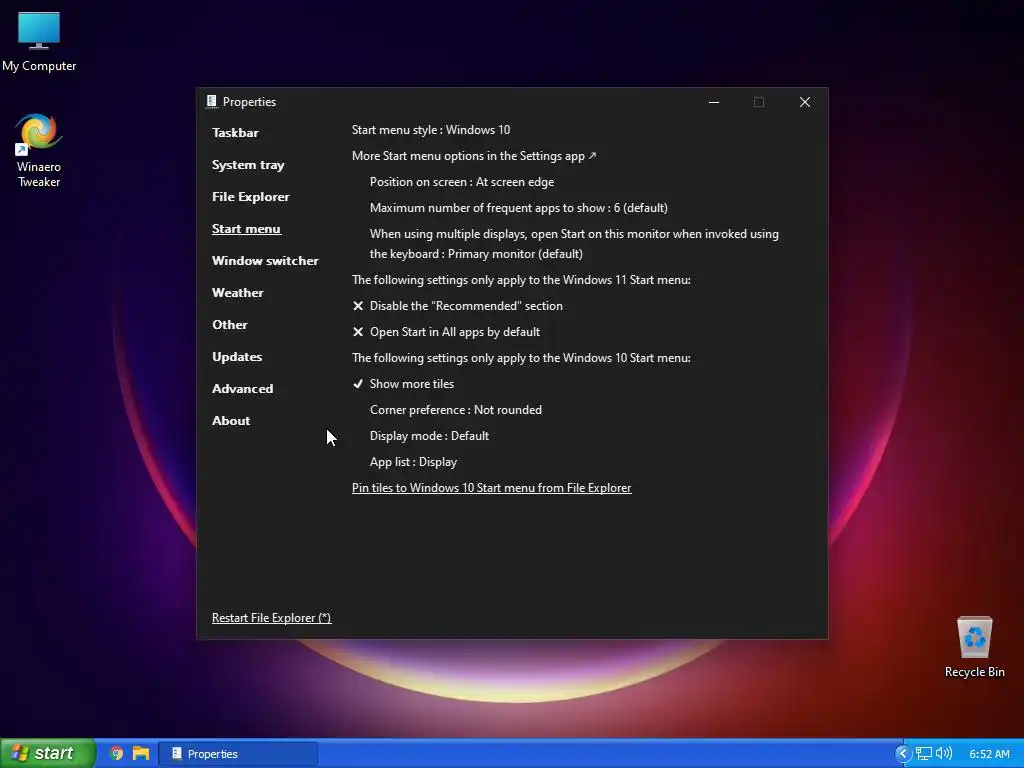
Task: Open the Start button
Action: 48,753
